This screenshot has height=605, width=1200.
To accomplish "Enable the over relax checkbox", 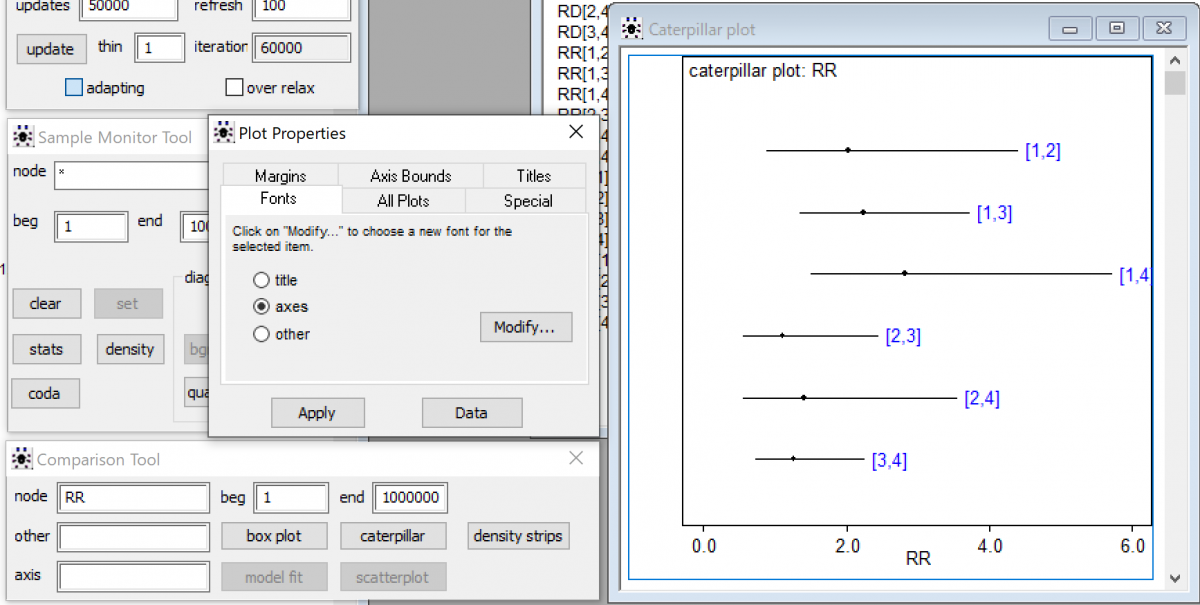I will click(235, 87).
